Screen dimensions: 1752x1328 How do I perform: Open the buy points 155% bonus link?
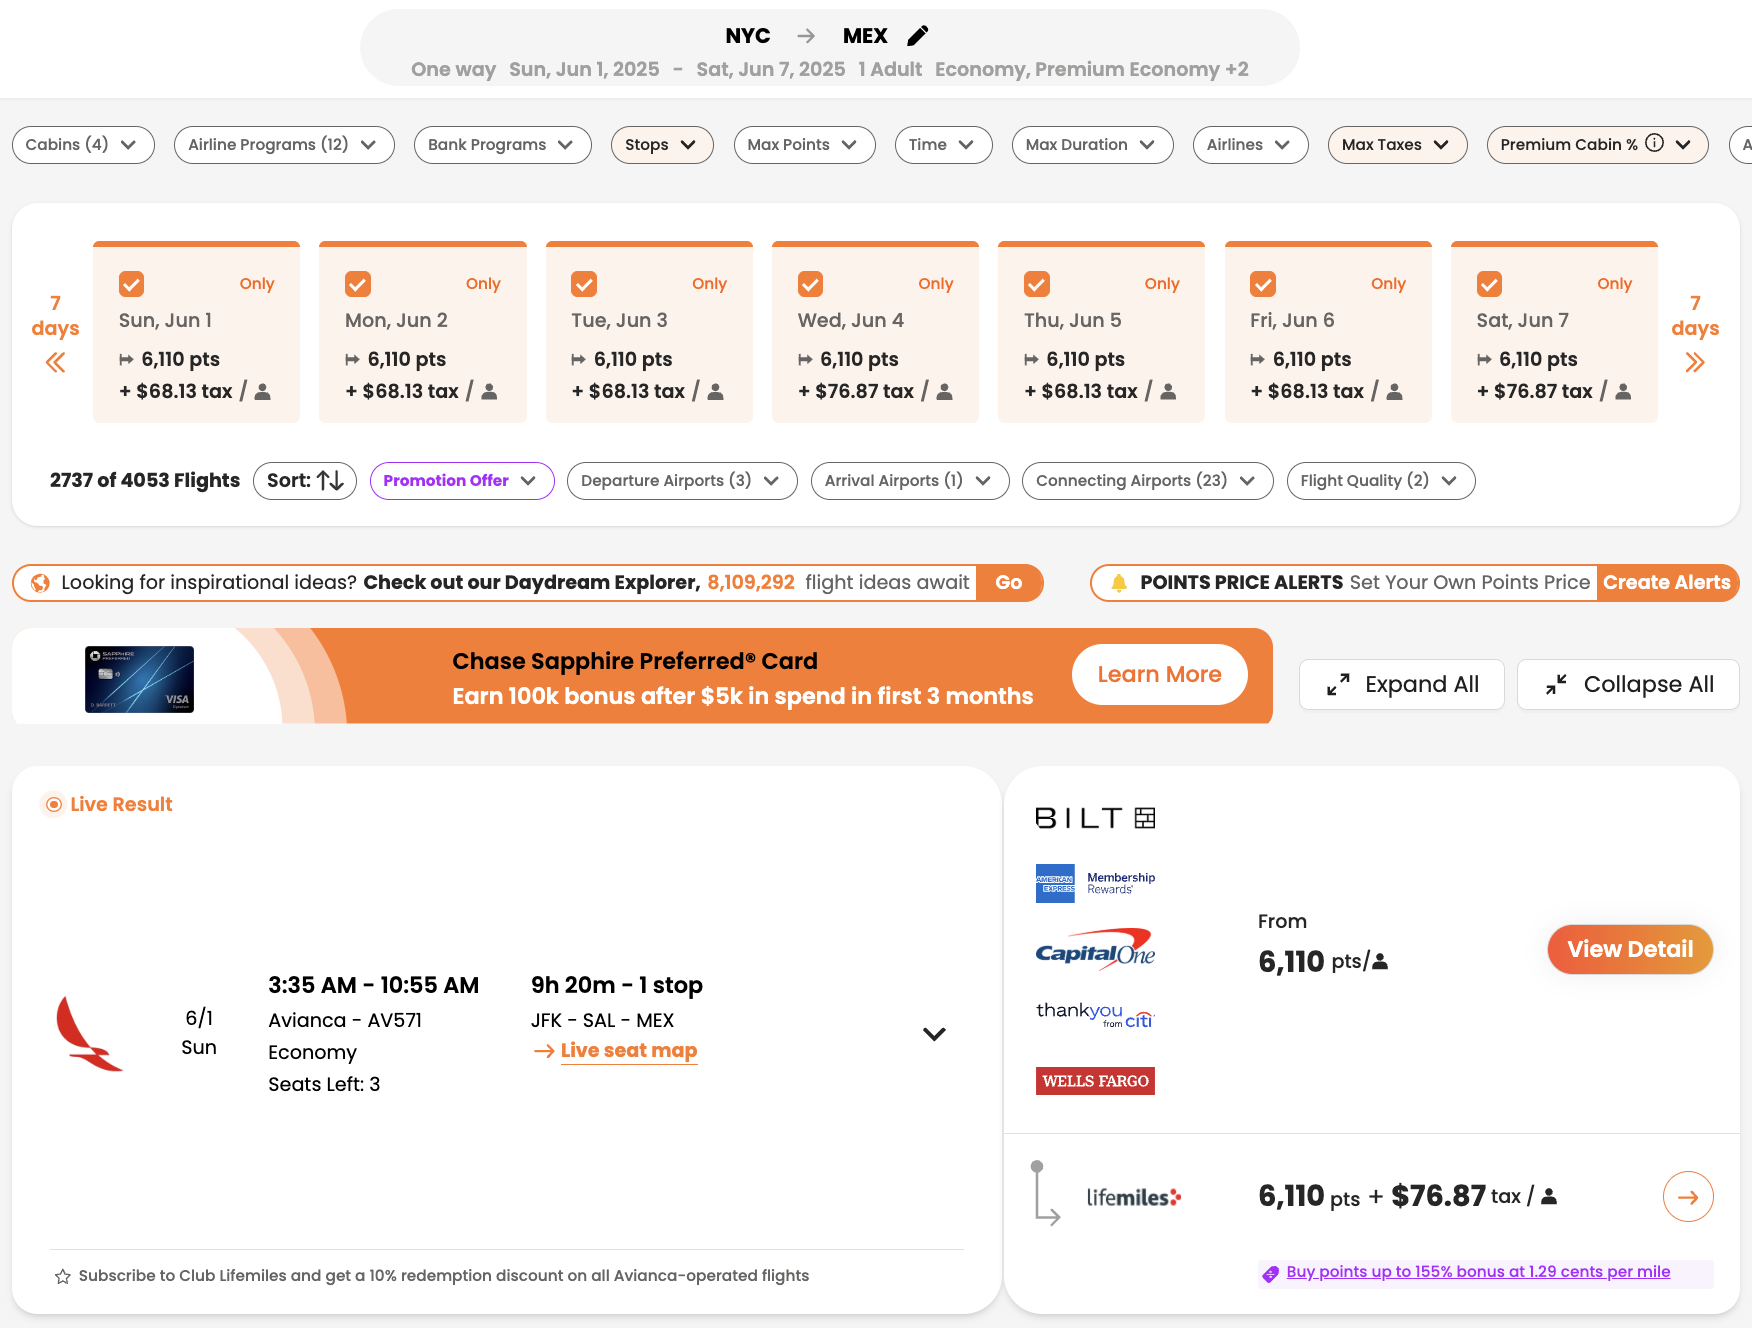[1478, 1272]
